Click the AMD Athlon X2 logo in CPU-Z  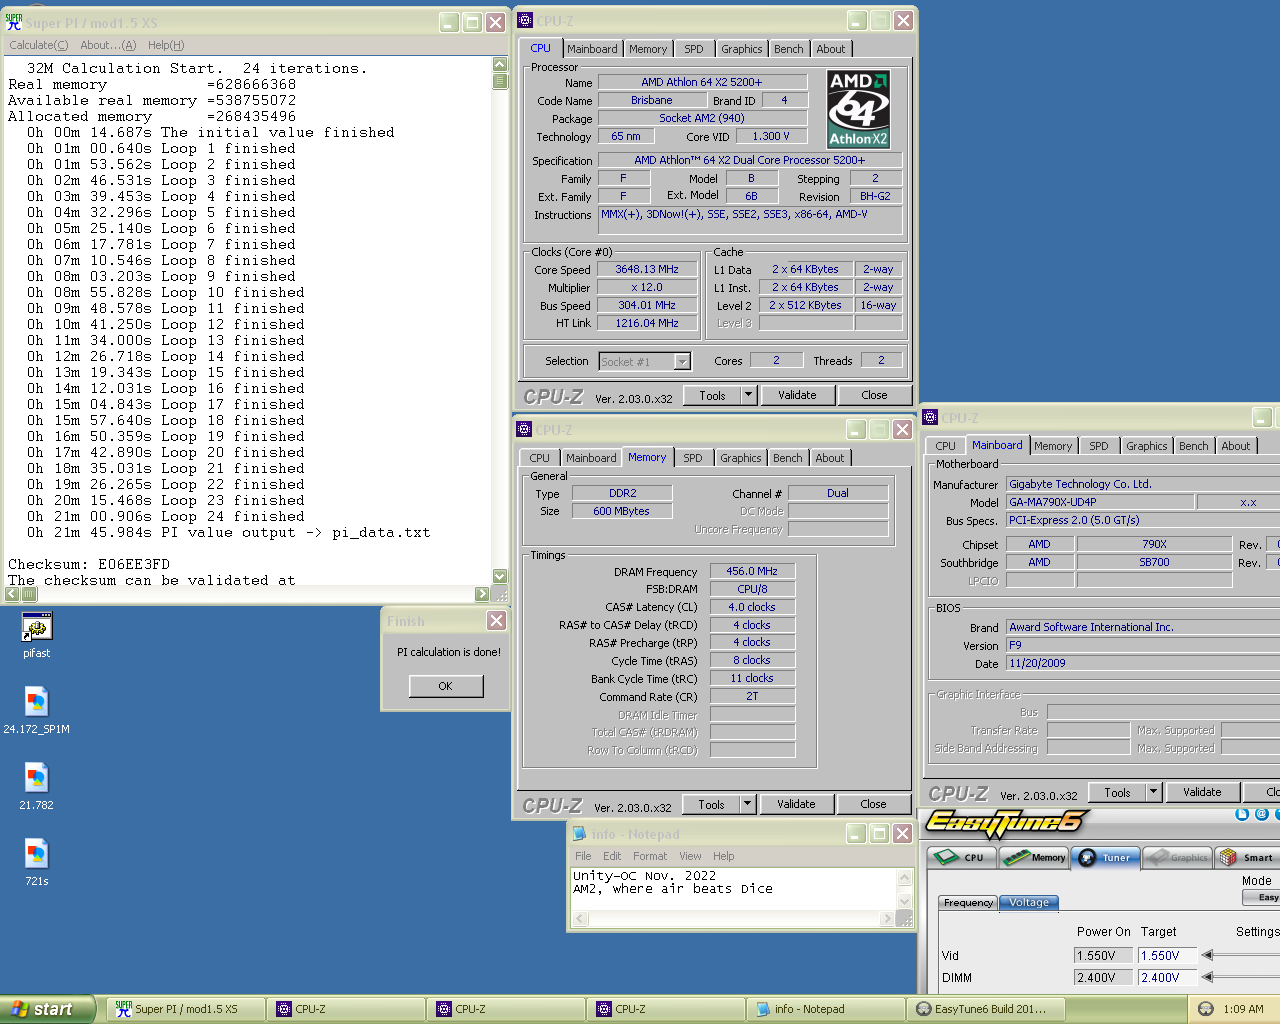pyautogui.click(x=858, y=109)
